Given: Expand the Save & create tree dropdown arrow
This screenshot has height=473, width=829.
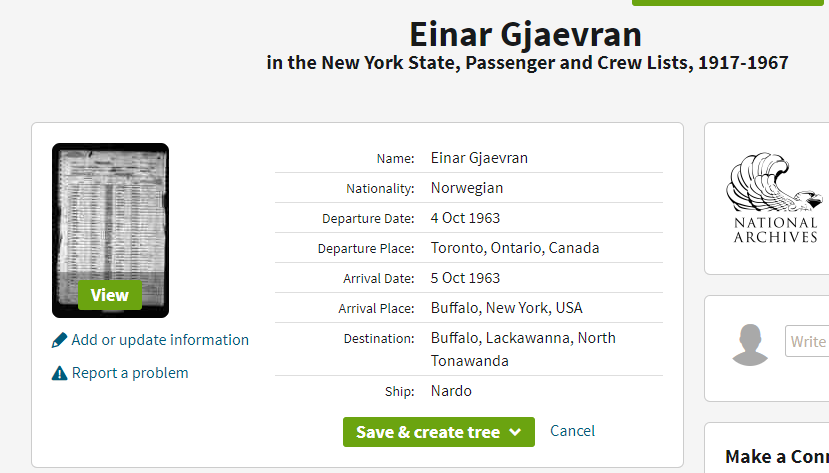Looking at the screenshot, I should 515,432.
